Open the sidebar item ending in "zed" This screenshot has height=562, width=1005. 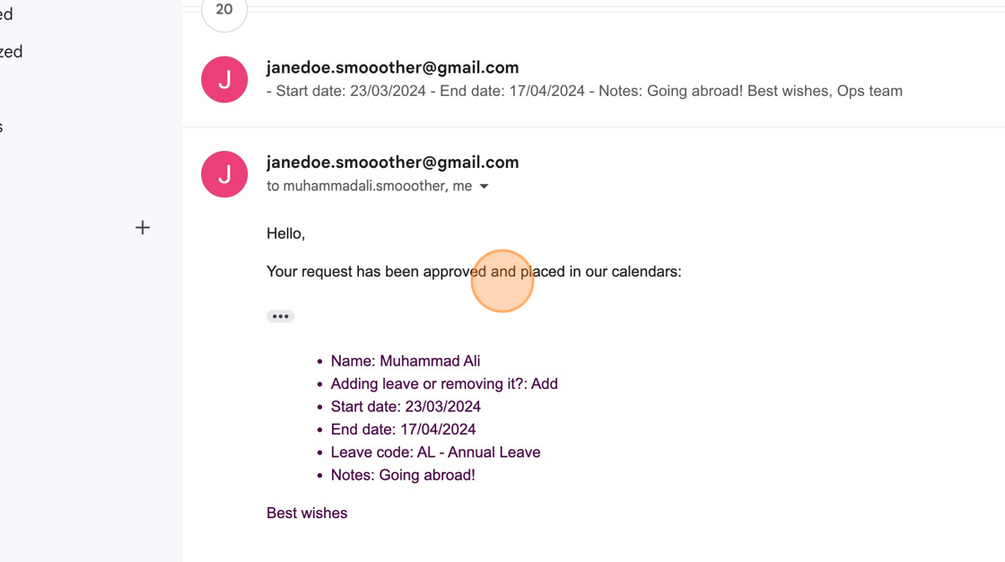tap(11, 52)
